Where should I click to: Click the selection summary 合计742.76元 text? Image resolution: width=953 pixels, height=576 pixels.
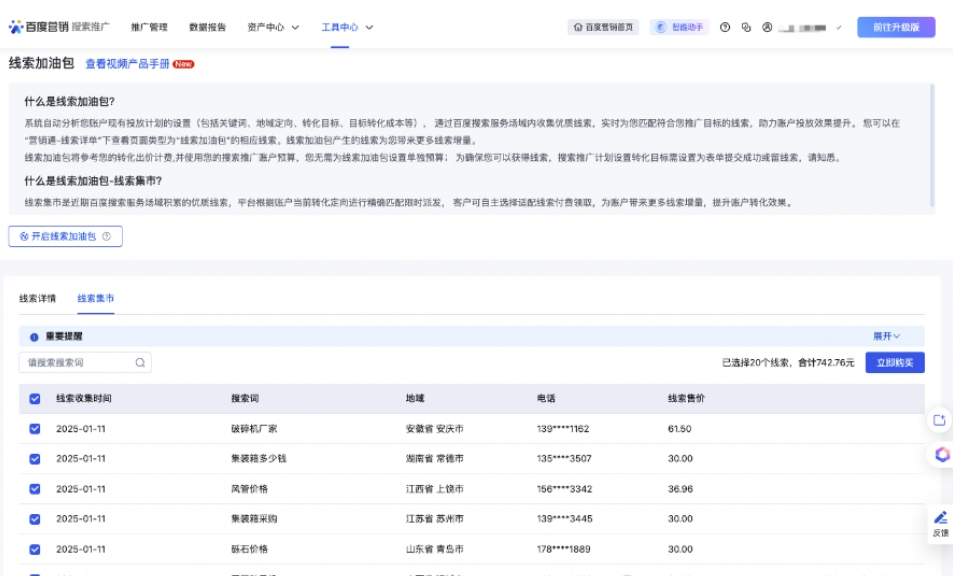826,363
